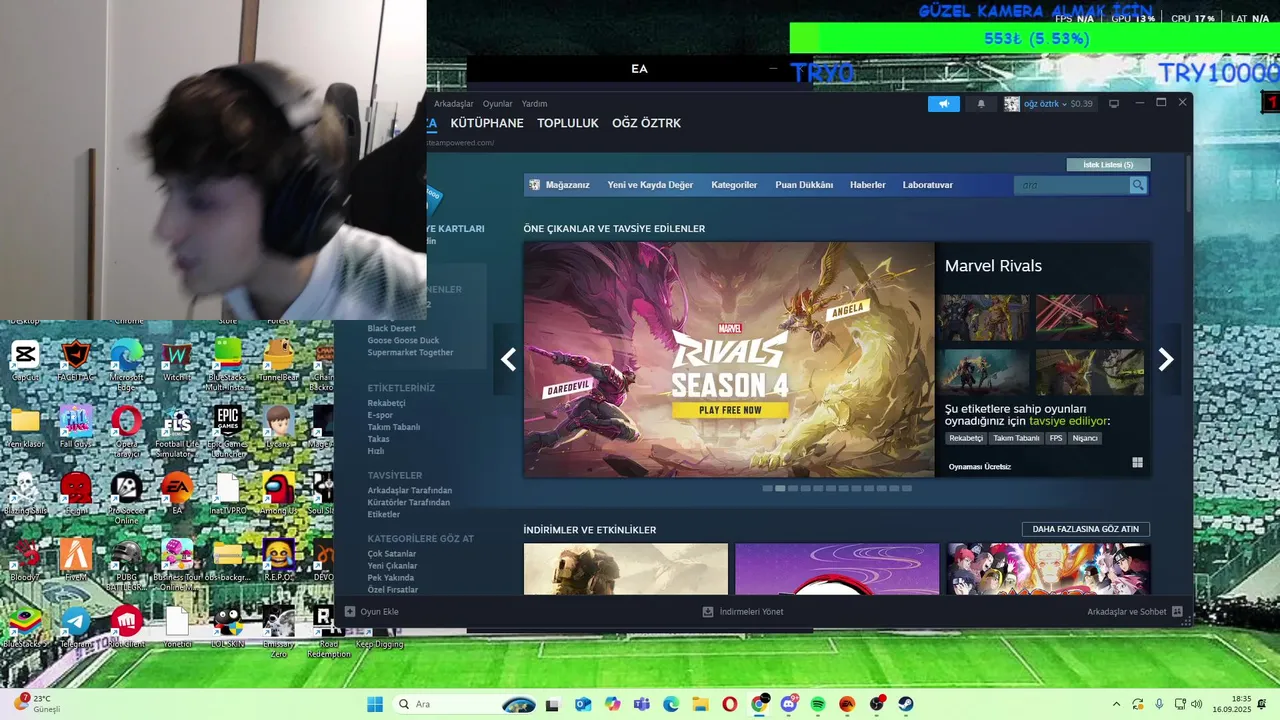
Task: Open Microsoft Edge desktop shortcut
Action: 126,364
